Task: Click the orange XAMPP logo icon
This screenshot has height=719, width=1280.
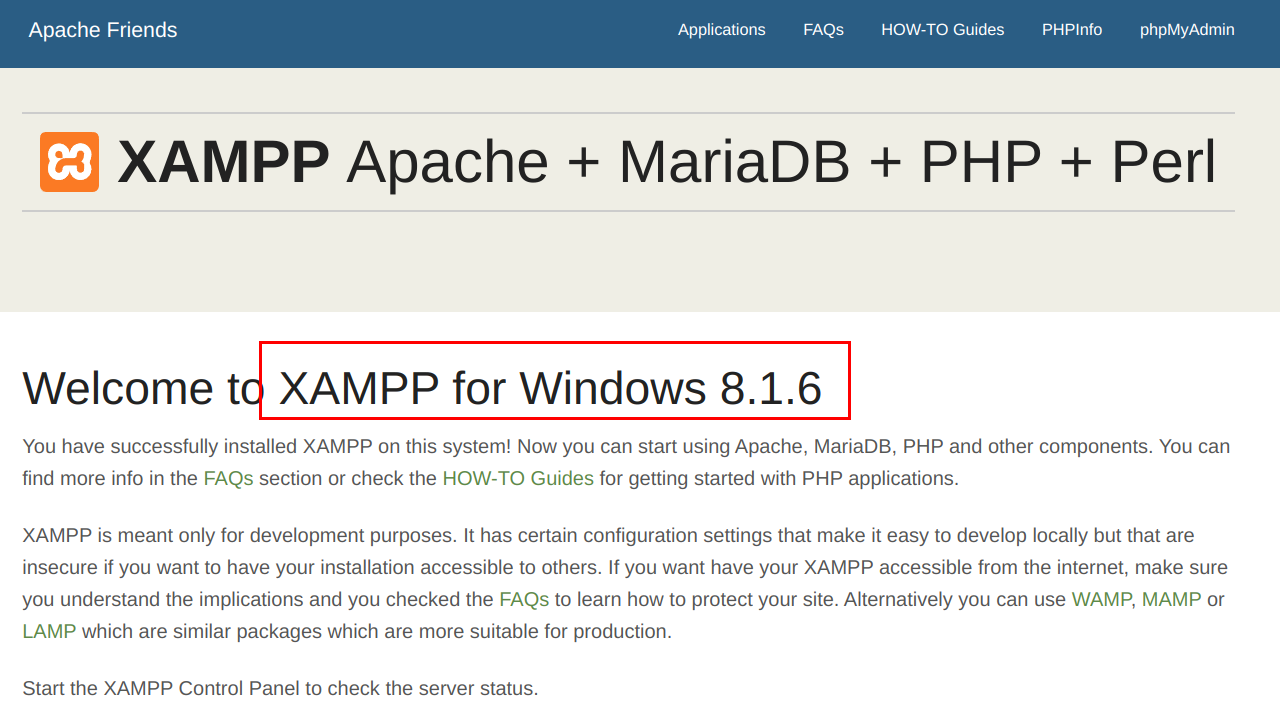Action: pos(69,162)
